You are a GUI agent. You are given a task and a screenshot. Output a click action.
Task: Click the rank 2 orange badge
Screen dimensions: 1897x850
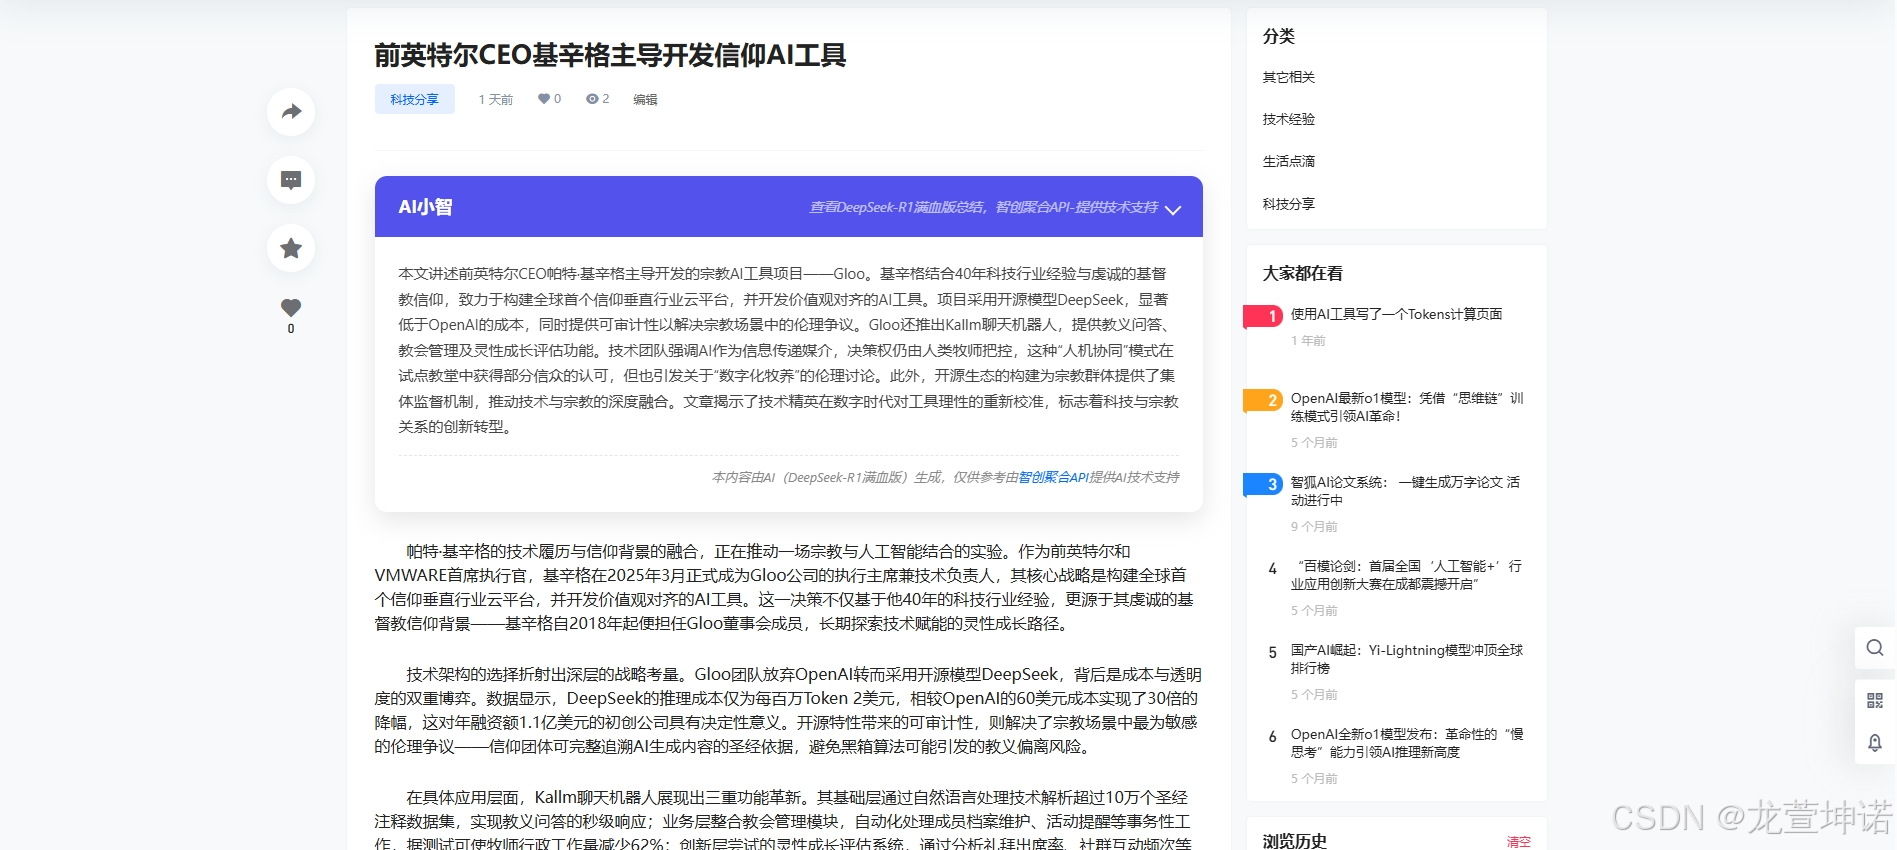click(1263, 400)
